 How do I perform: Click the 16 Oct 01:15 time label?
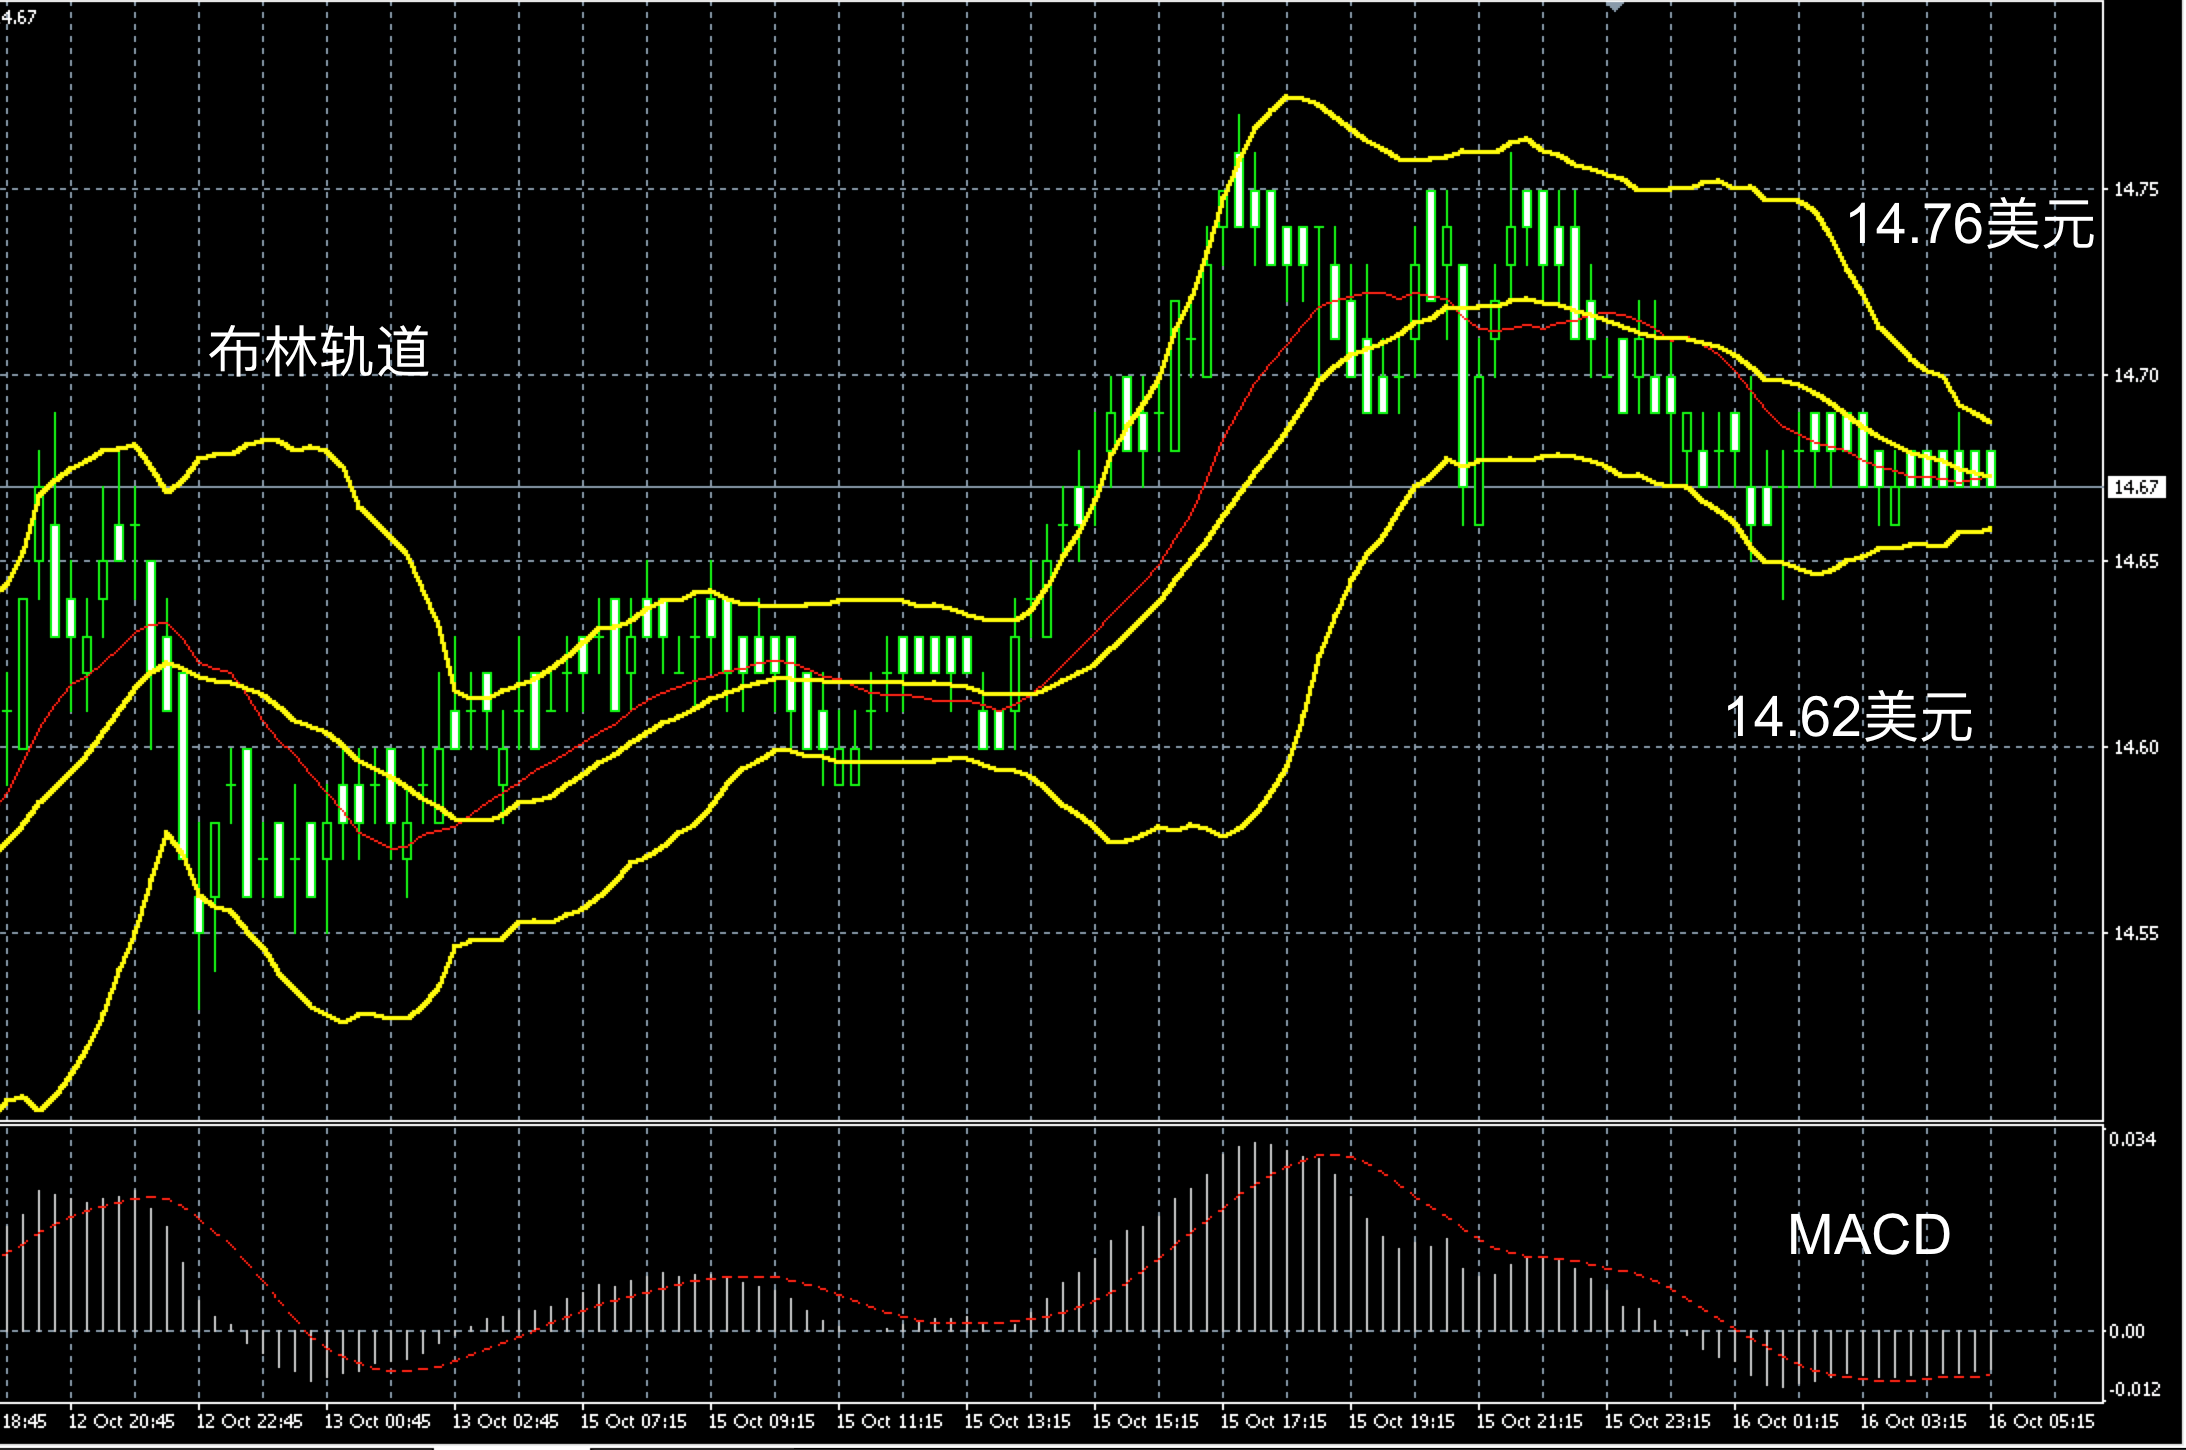coord(1785,1421)
